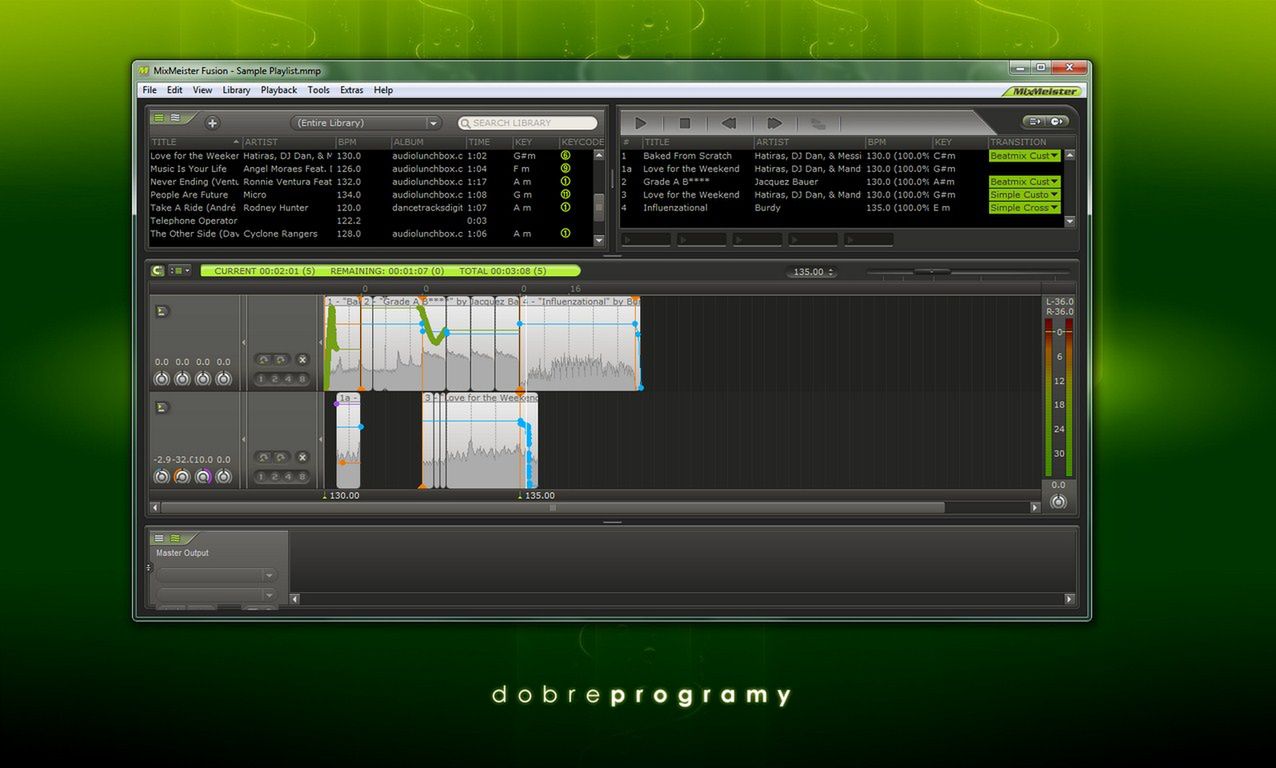Click the list icon in the Master Output panel

coord(159,538)
